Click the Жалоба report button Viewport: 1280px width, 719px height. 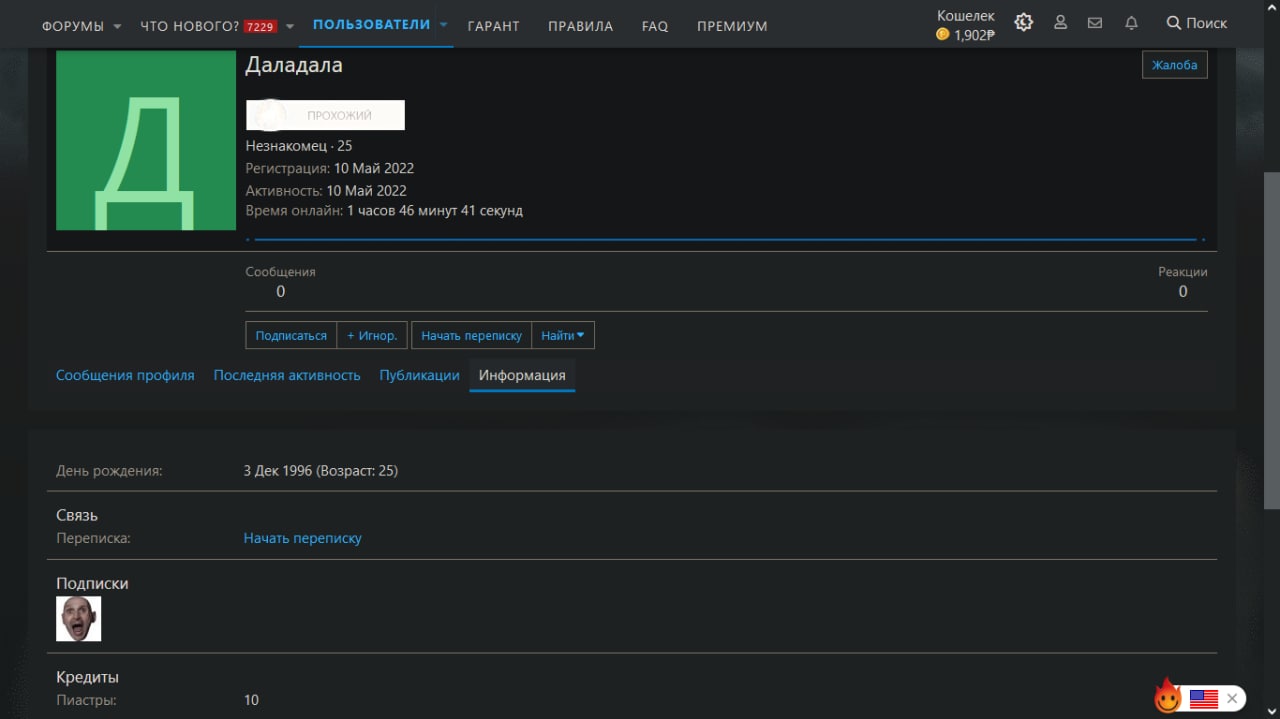[x=1175, y=65]
